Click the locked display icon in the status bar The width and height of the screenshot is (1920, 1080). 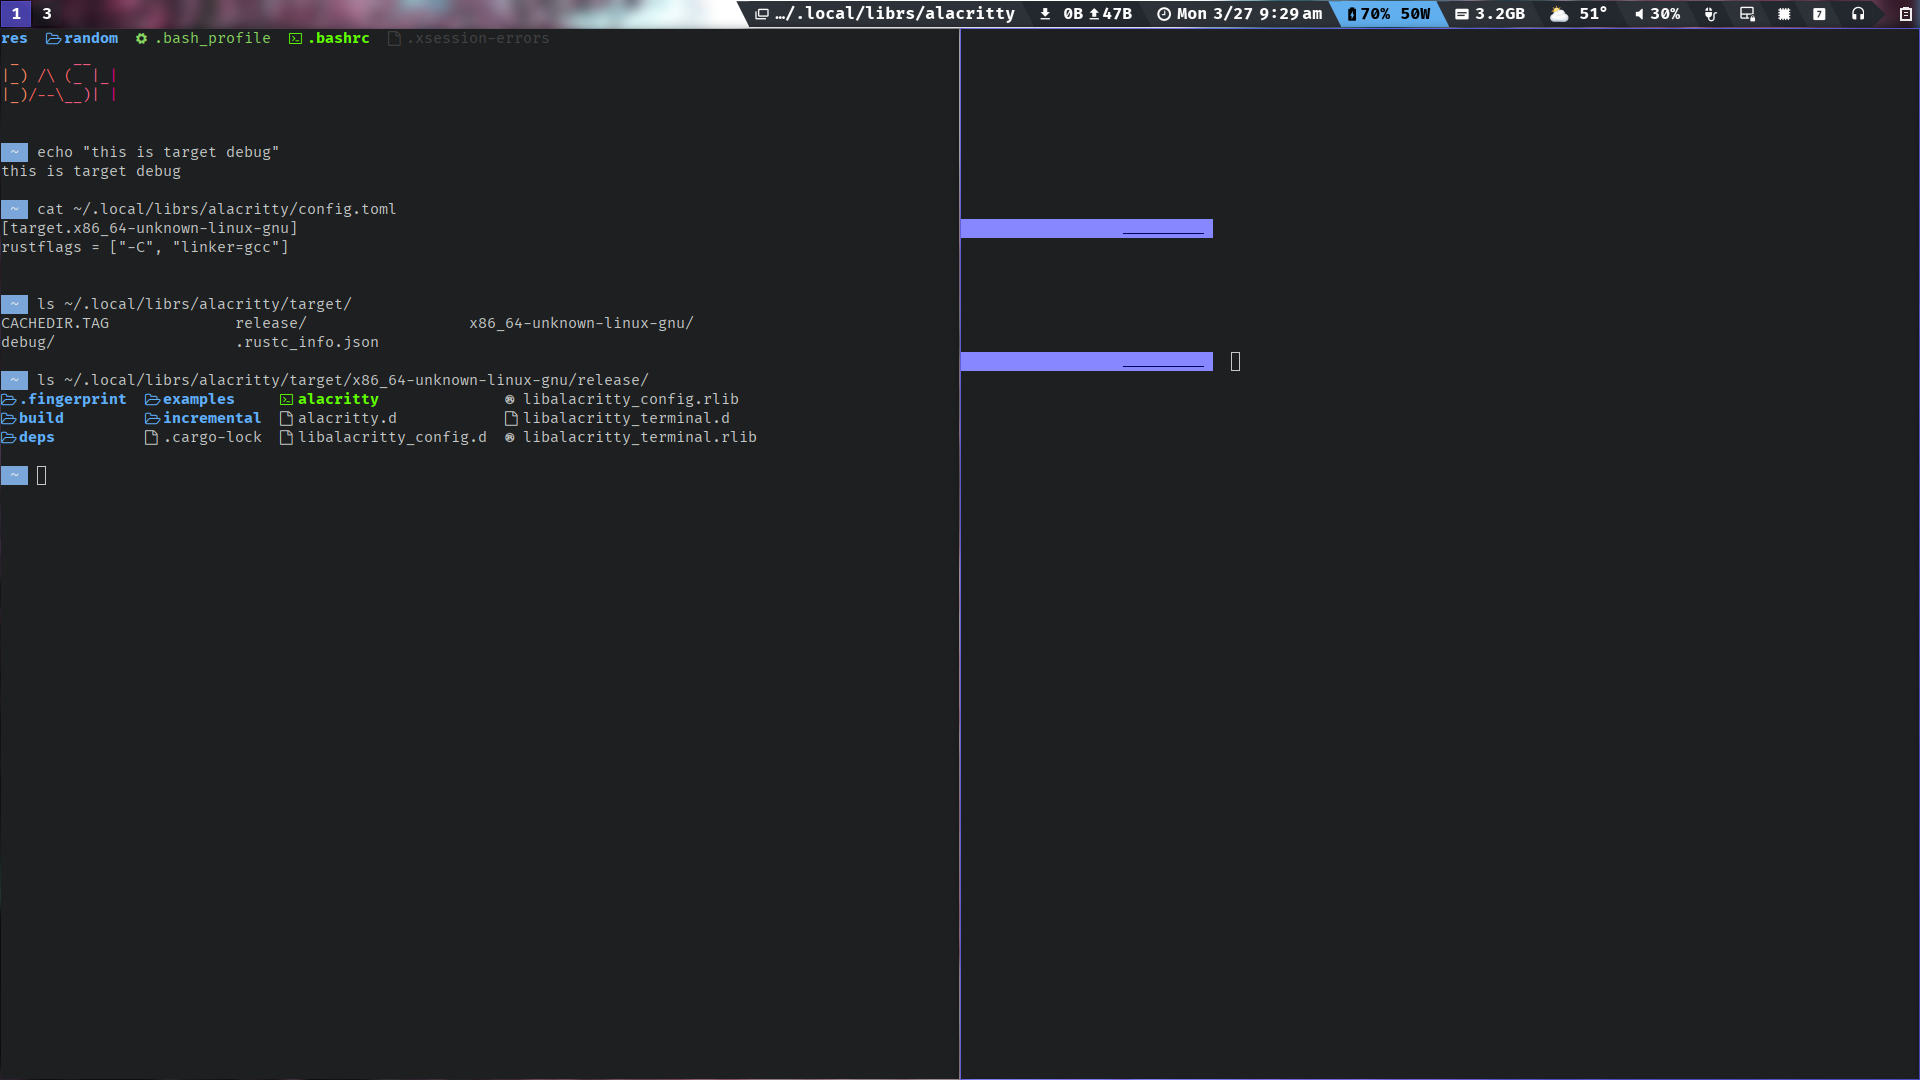[x=1747, y=13]
